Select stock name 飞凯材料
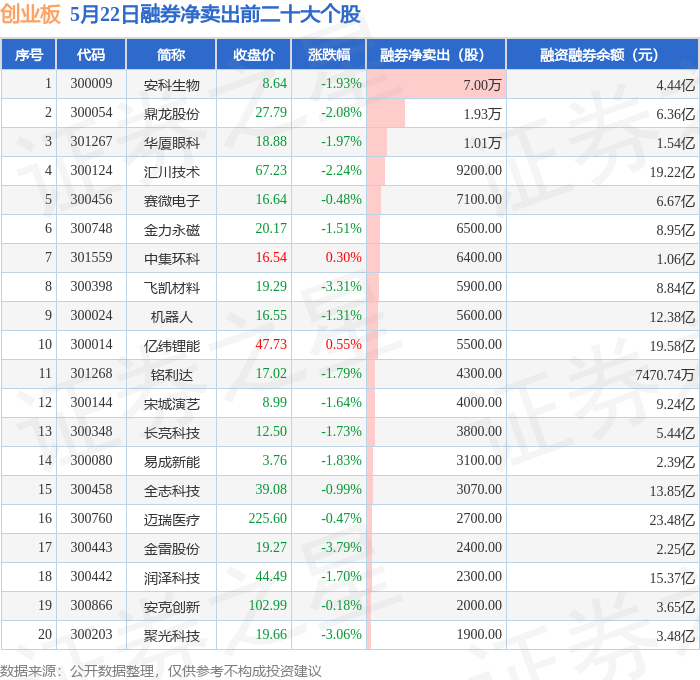The height and width of the screenshot is (680, 700). 171,288
